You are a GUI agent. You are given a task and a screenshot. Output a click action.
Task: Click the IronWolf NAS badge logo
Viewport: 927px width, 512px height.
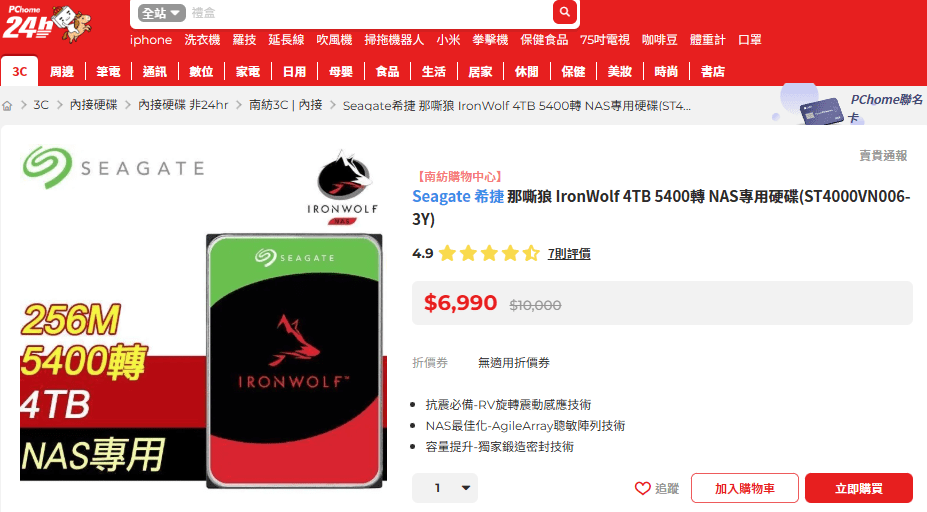click(342, 187)
